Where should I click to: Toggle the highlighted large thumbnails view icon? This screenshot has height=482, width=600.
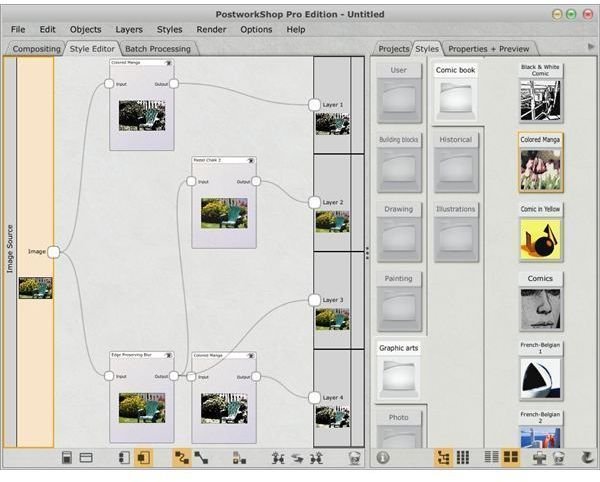[510, 457]
